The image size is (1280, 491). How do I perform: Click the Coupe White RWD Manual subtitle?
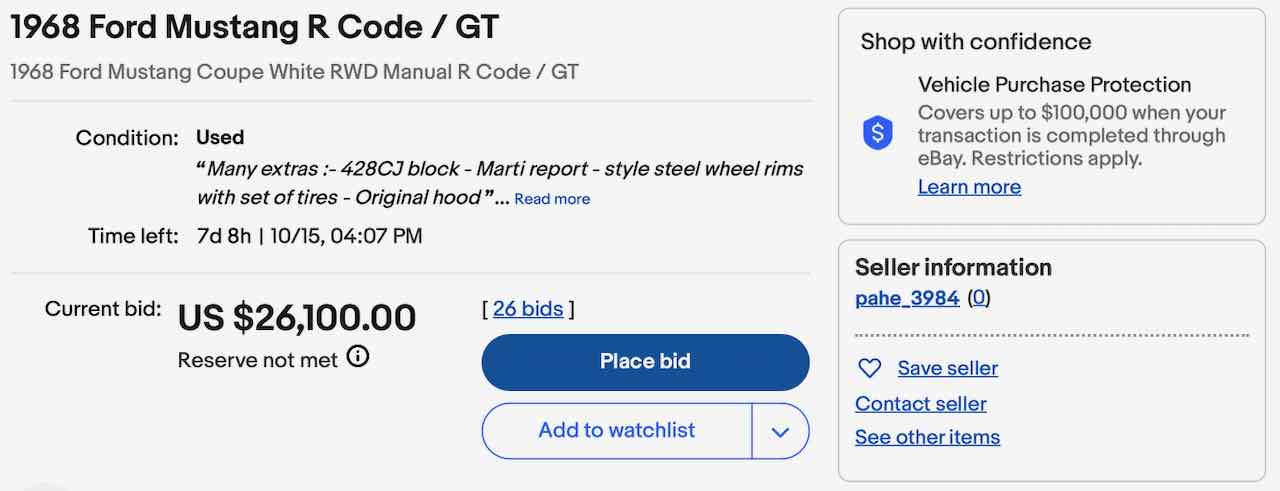[x=294, y=72]
